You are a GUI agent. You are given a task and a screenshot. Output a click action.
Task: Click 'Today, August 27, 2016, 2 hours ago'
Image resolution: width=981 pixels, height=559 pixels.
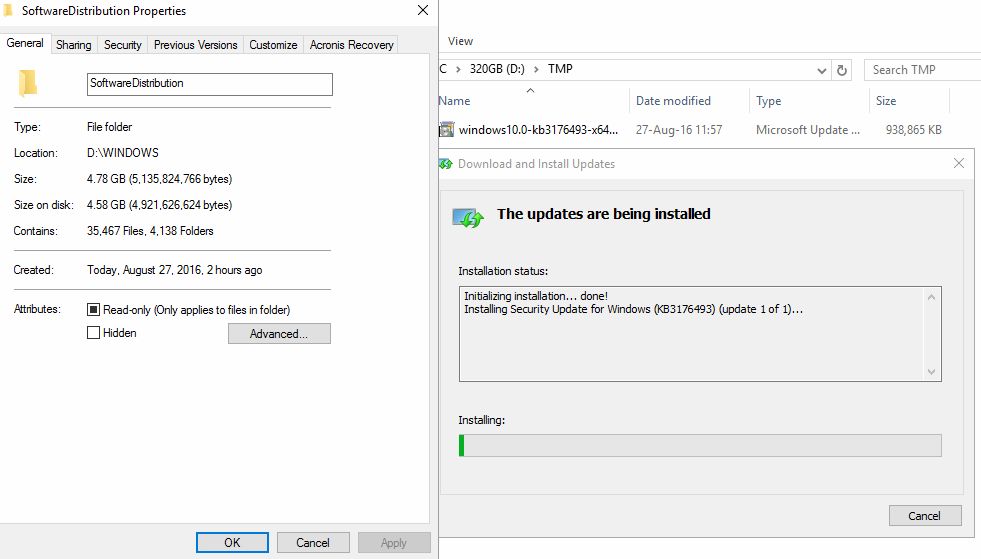(175, 270)
